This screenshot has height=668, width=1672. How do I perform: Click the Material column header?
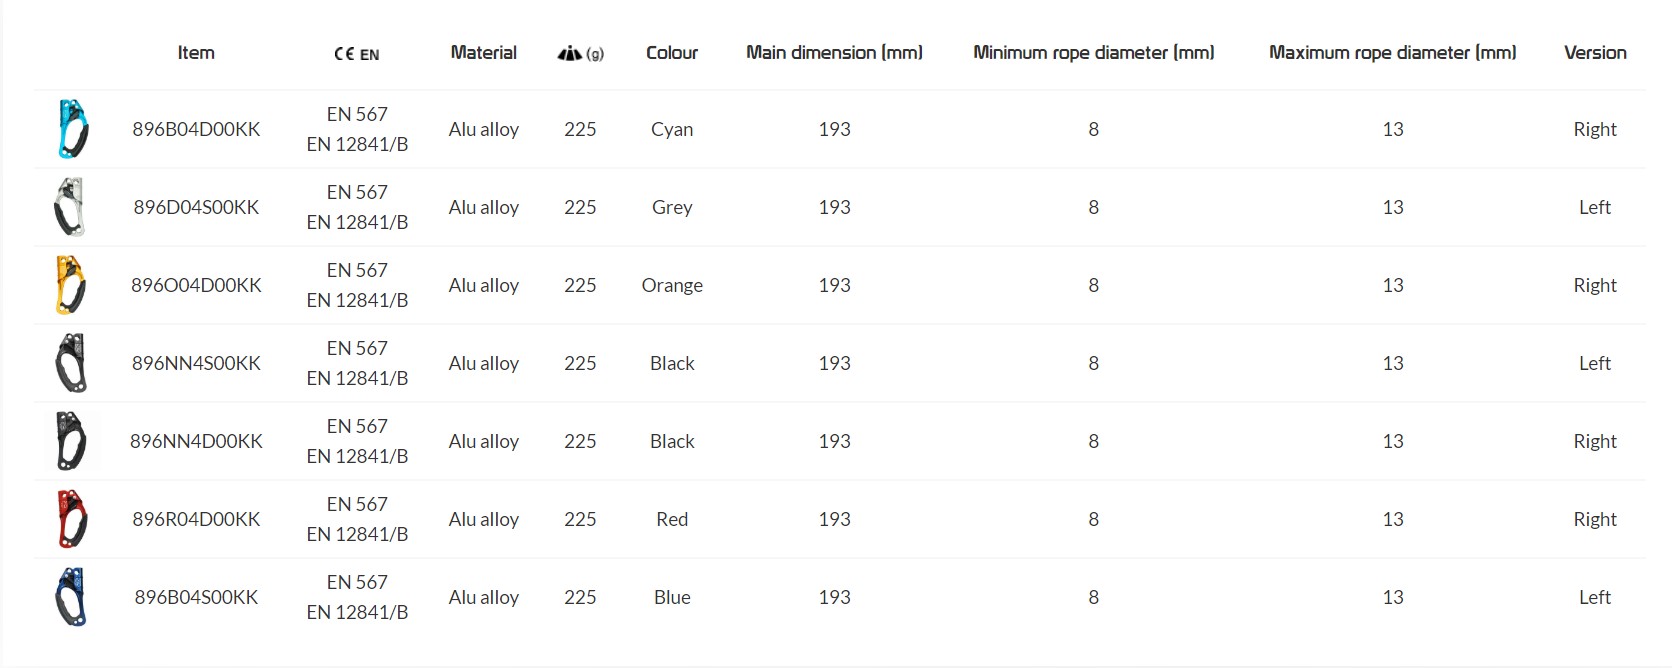pos(484,53)
